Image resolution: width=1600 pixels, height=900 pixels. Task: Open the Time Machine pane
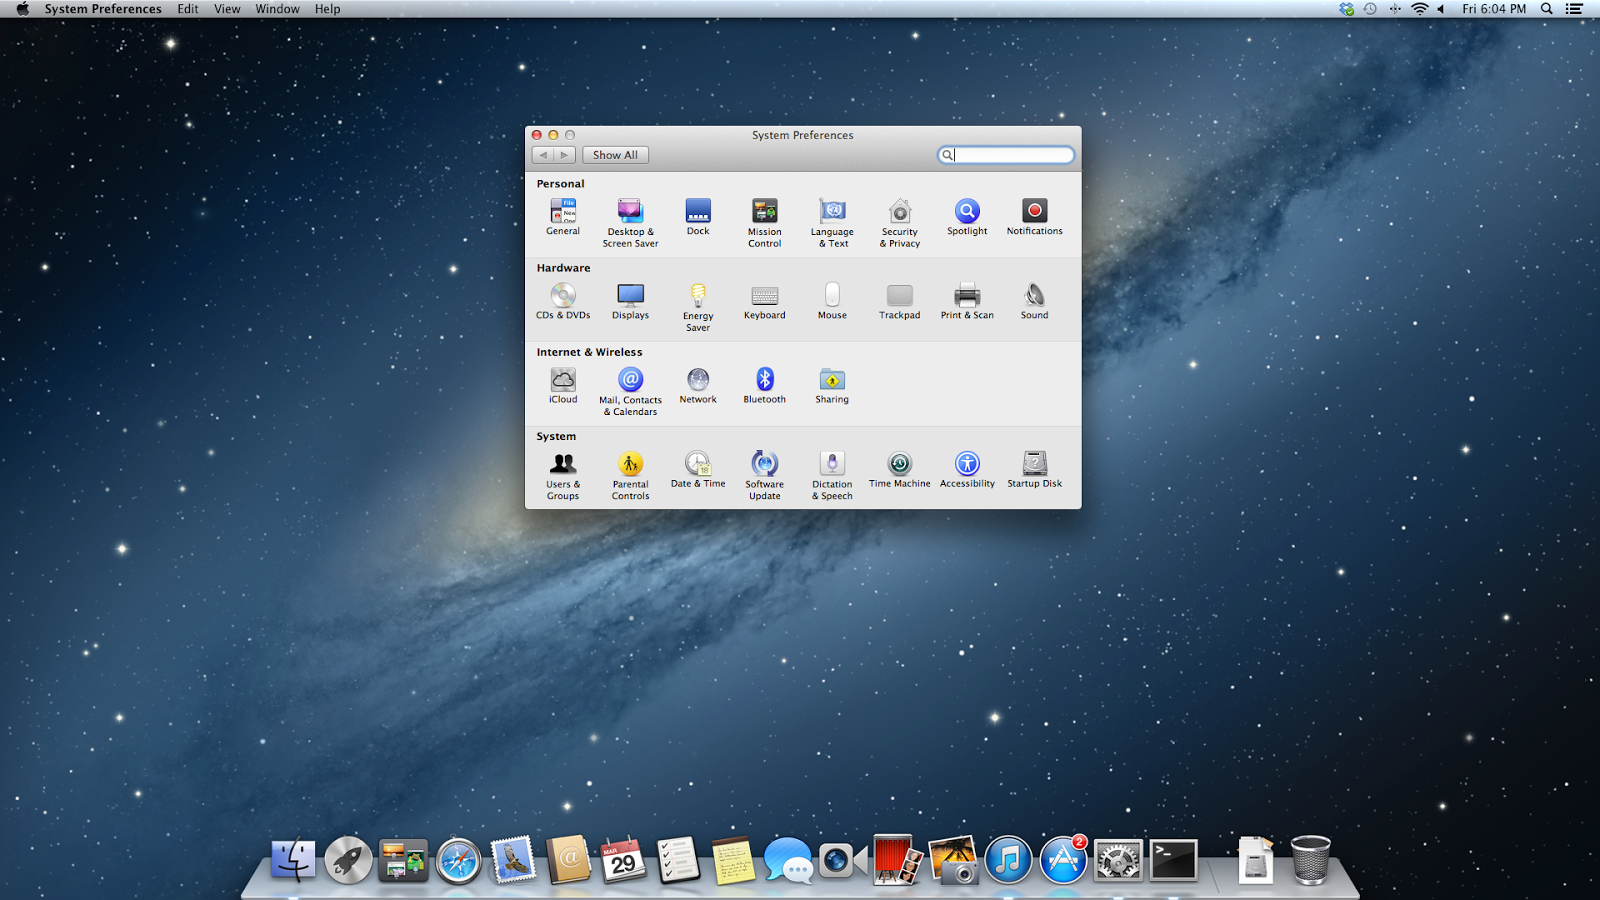(x=899, y=465)
